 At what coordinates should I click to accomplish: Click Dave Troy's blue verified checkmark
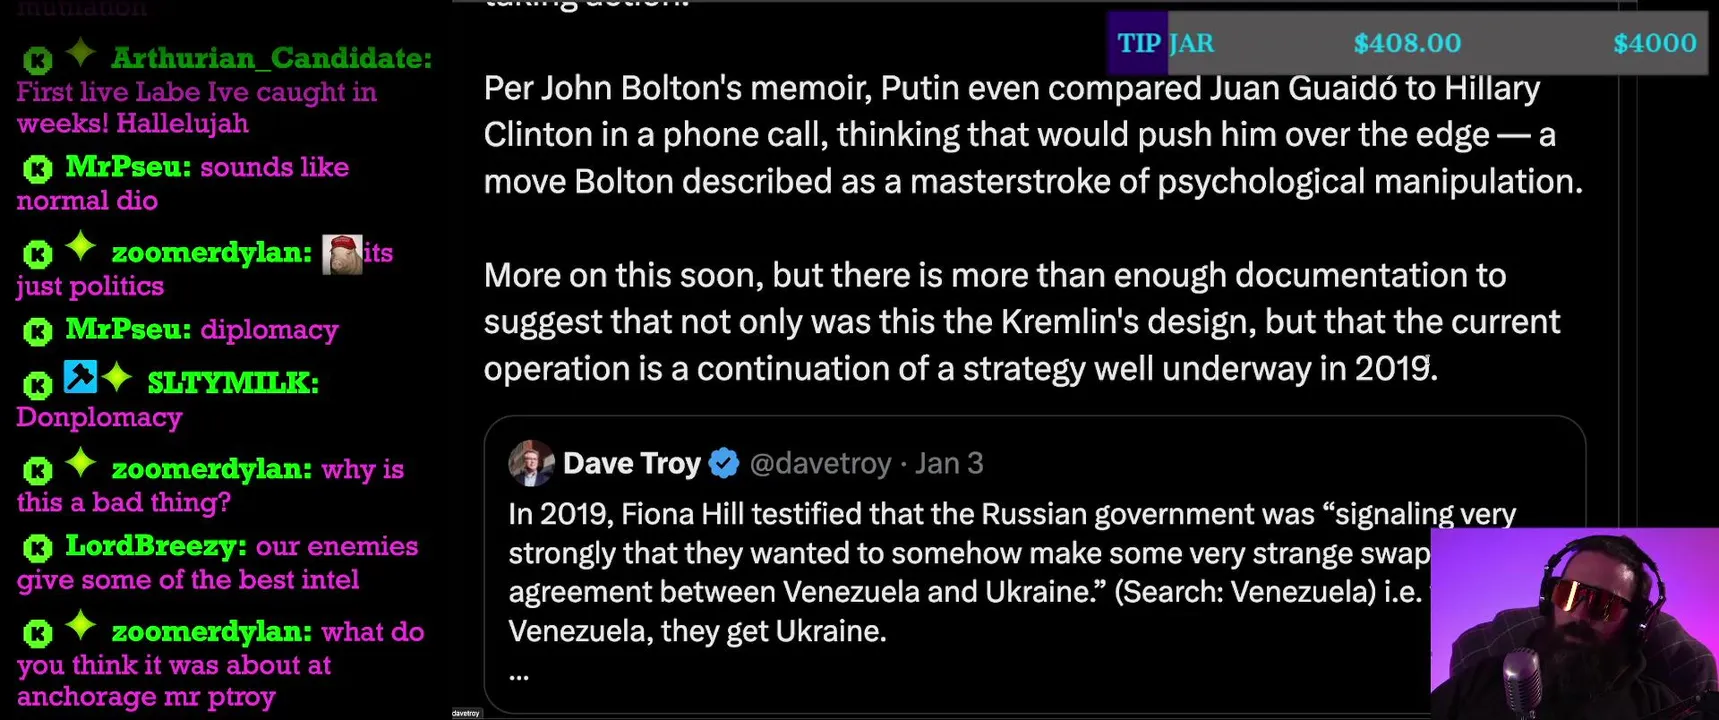coord(724,463)
